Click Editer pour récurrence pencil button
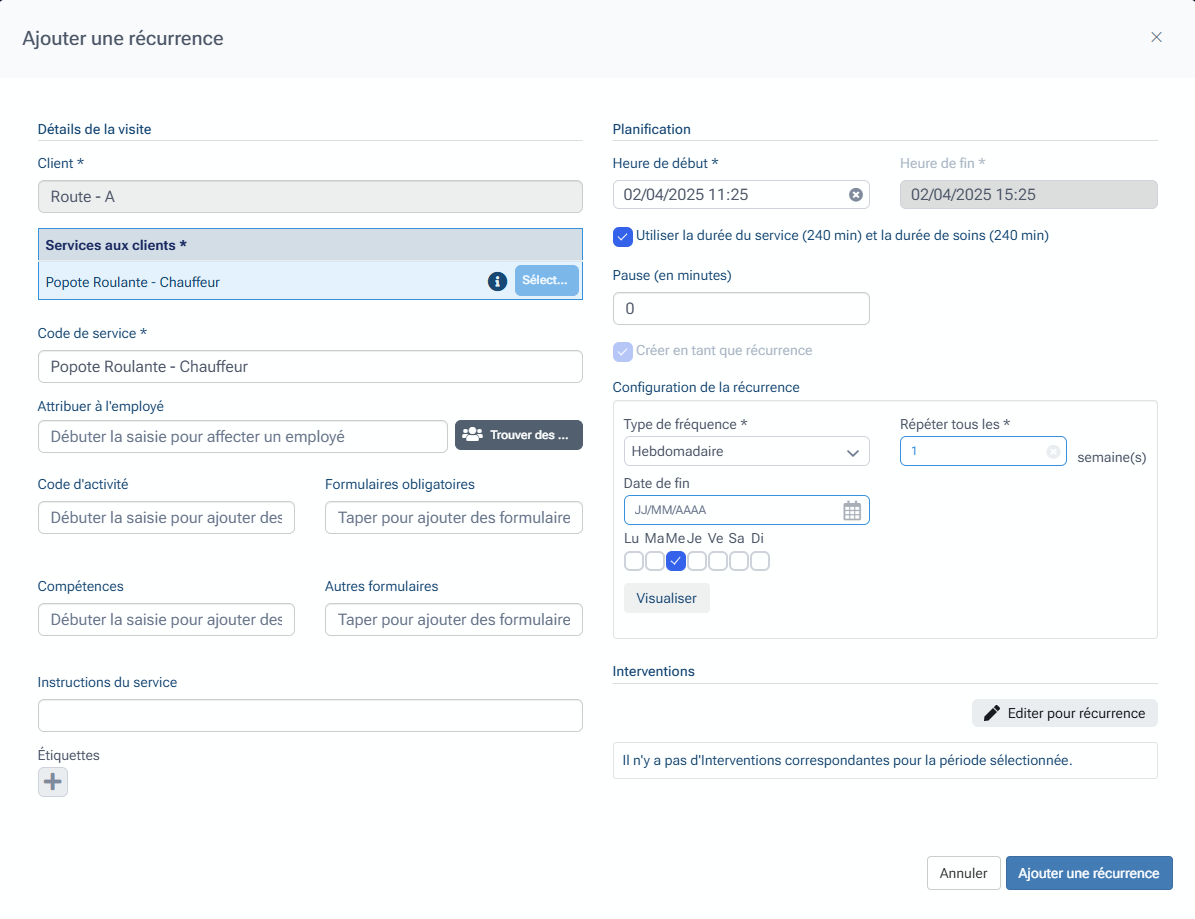1195x919 pixels. tap(1064, 713)
